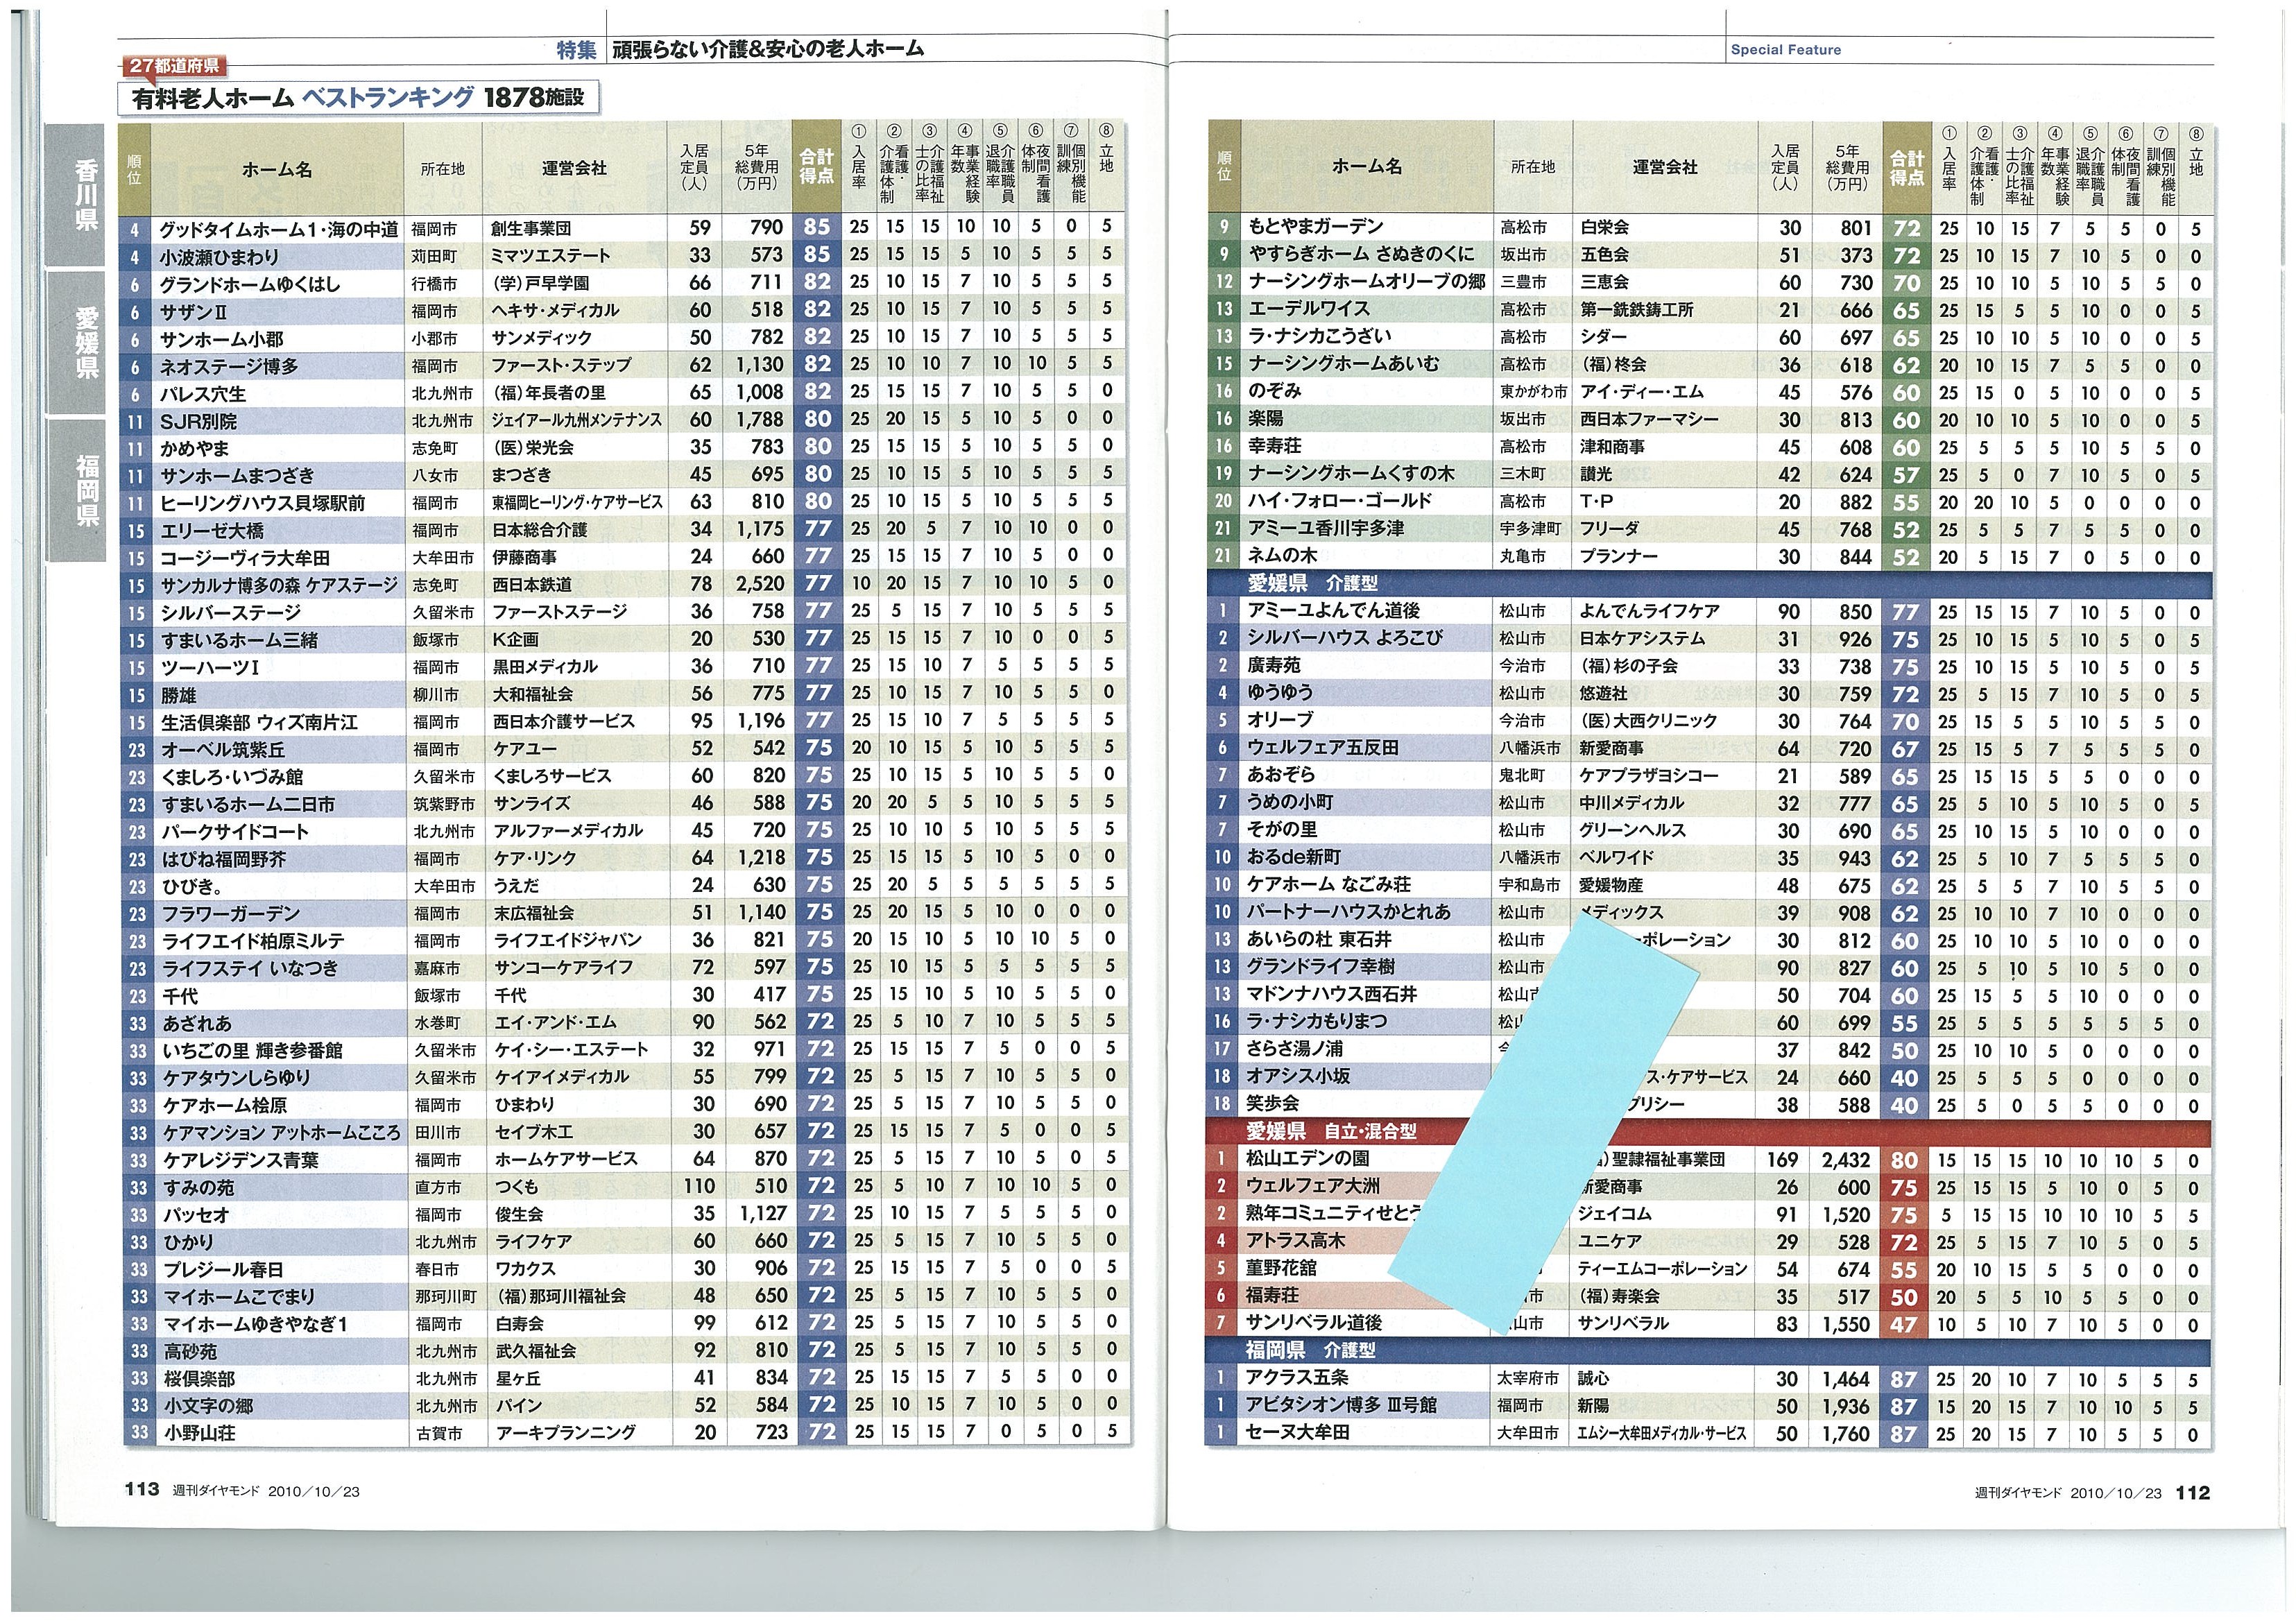Viewport: 2296px width, 1623px height.
Task: Click the ウェルフェア五反田 row name
Action: coord(1322,747)
